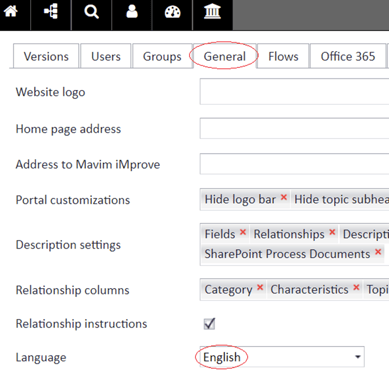The image size is (389, 385).
Task: Click the Description settings label
Action: tap(68, 245)
